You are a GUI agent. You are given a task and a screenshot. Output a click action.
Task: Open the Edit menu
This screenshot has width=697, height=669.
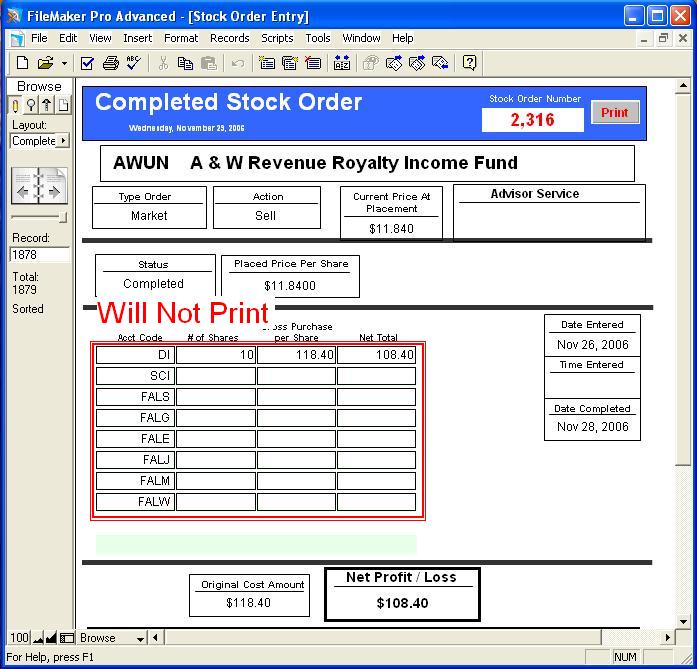click(x=68, y=38)
